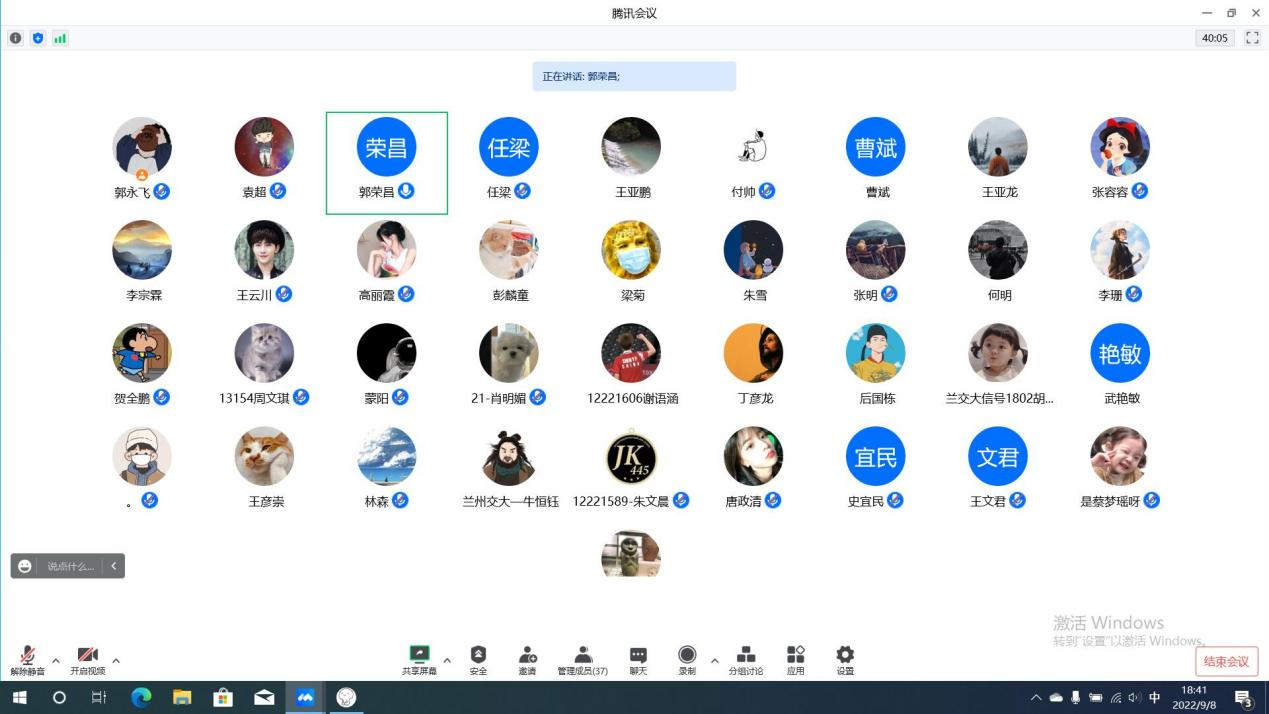
Task: Click the network signal strength icon
Action: coord(60,38)
